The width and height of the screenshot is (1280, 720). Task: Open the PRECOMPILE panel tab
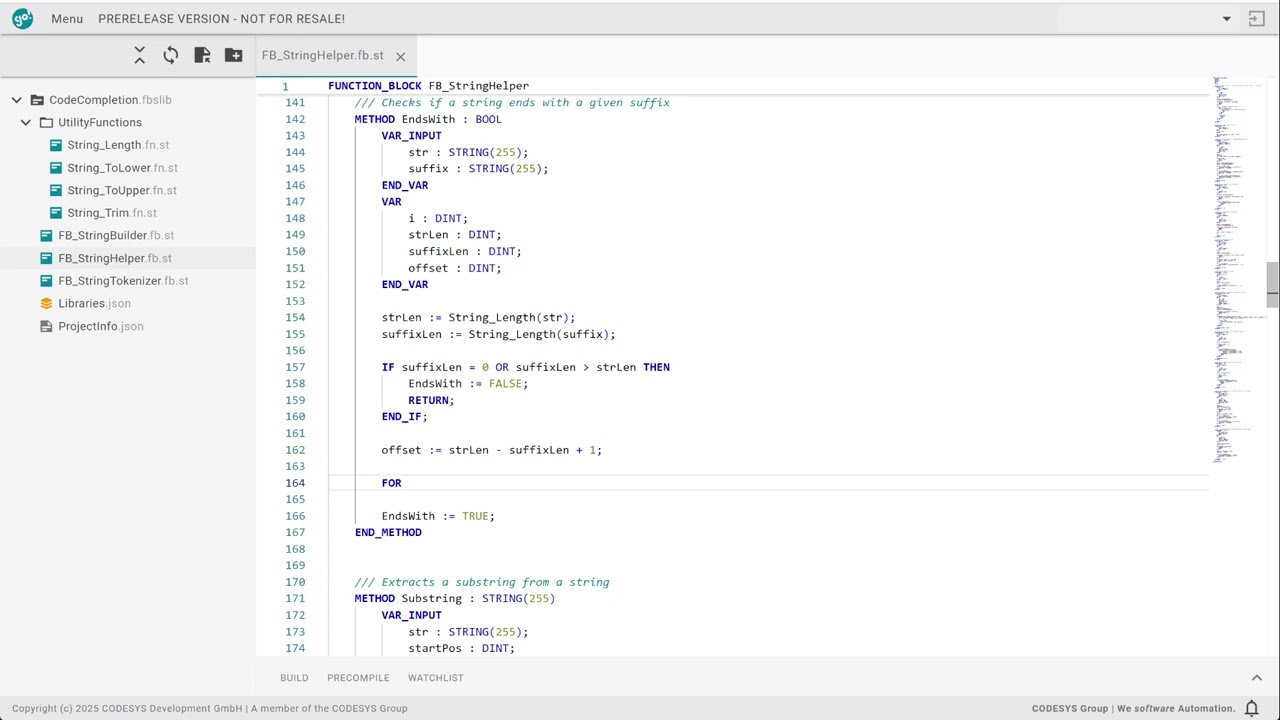358,678
